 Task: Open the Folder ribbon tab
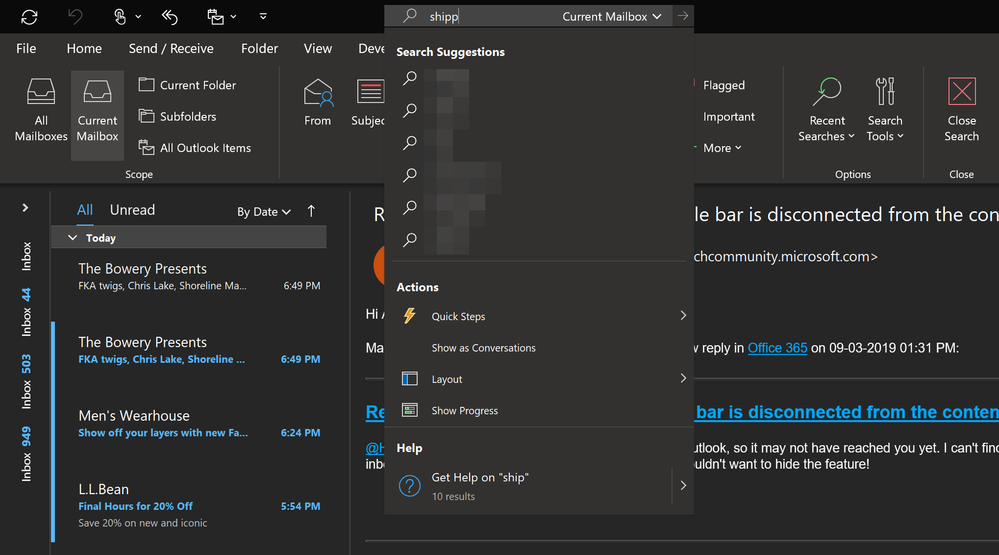[x=259, y=48]
